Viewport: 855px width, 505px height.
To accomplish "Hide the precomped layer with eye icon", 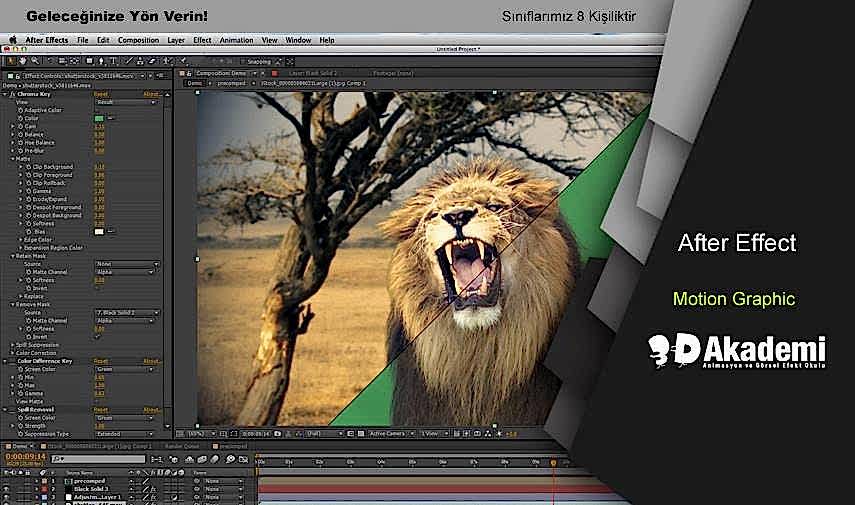I will (6, 481).
